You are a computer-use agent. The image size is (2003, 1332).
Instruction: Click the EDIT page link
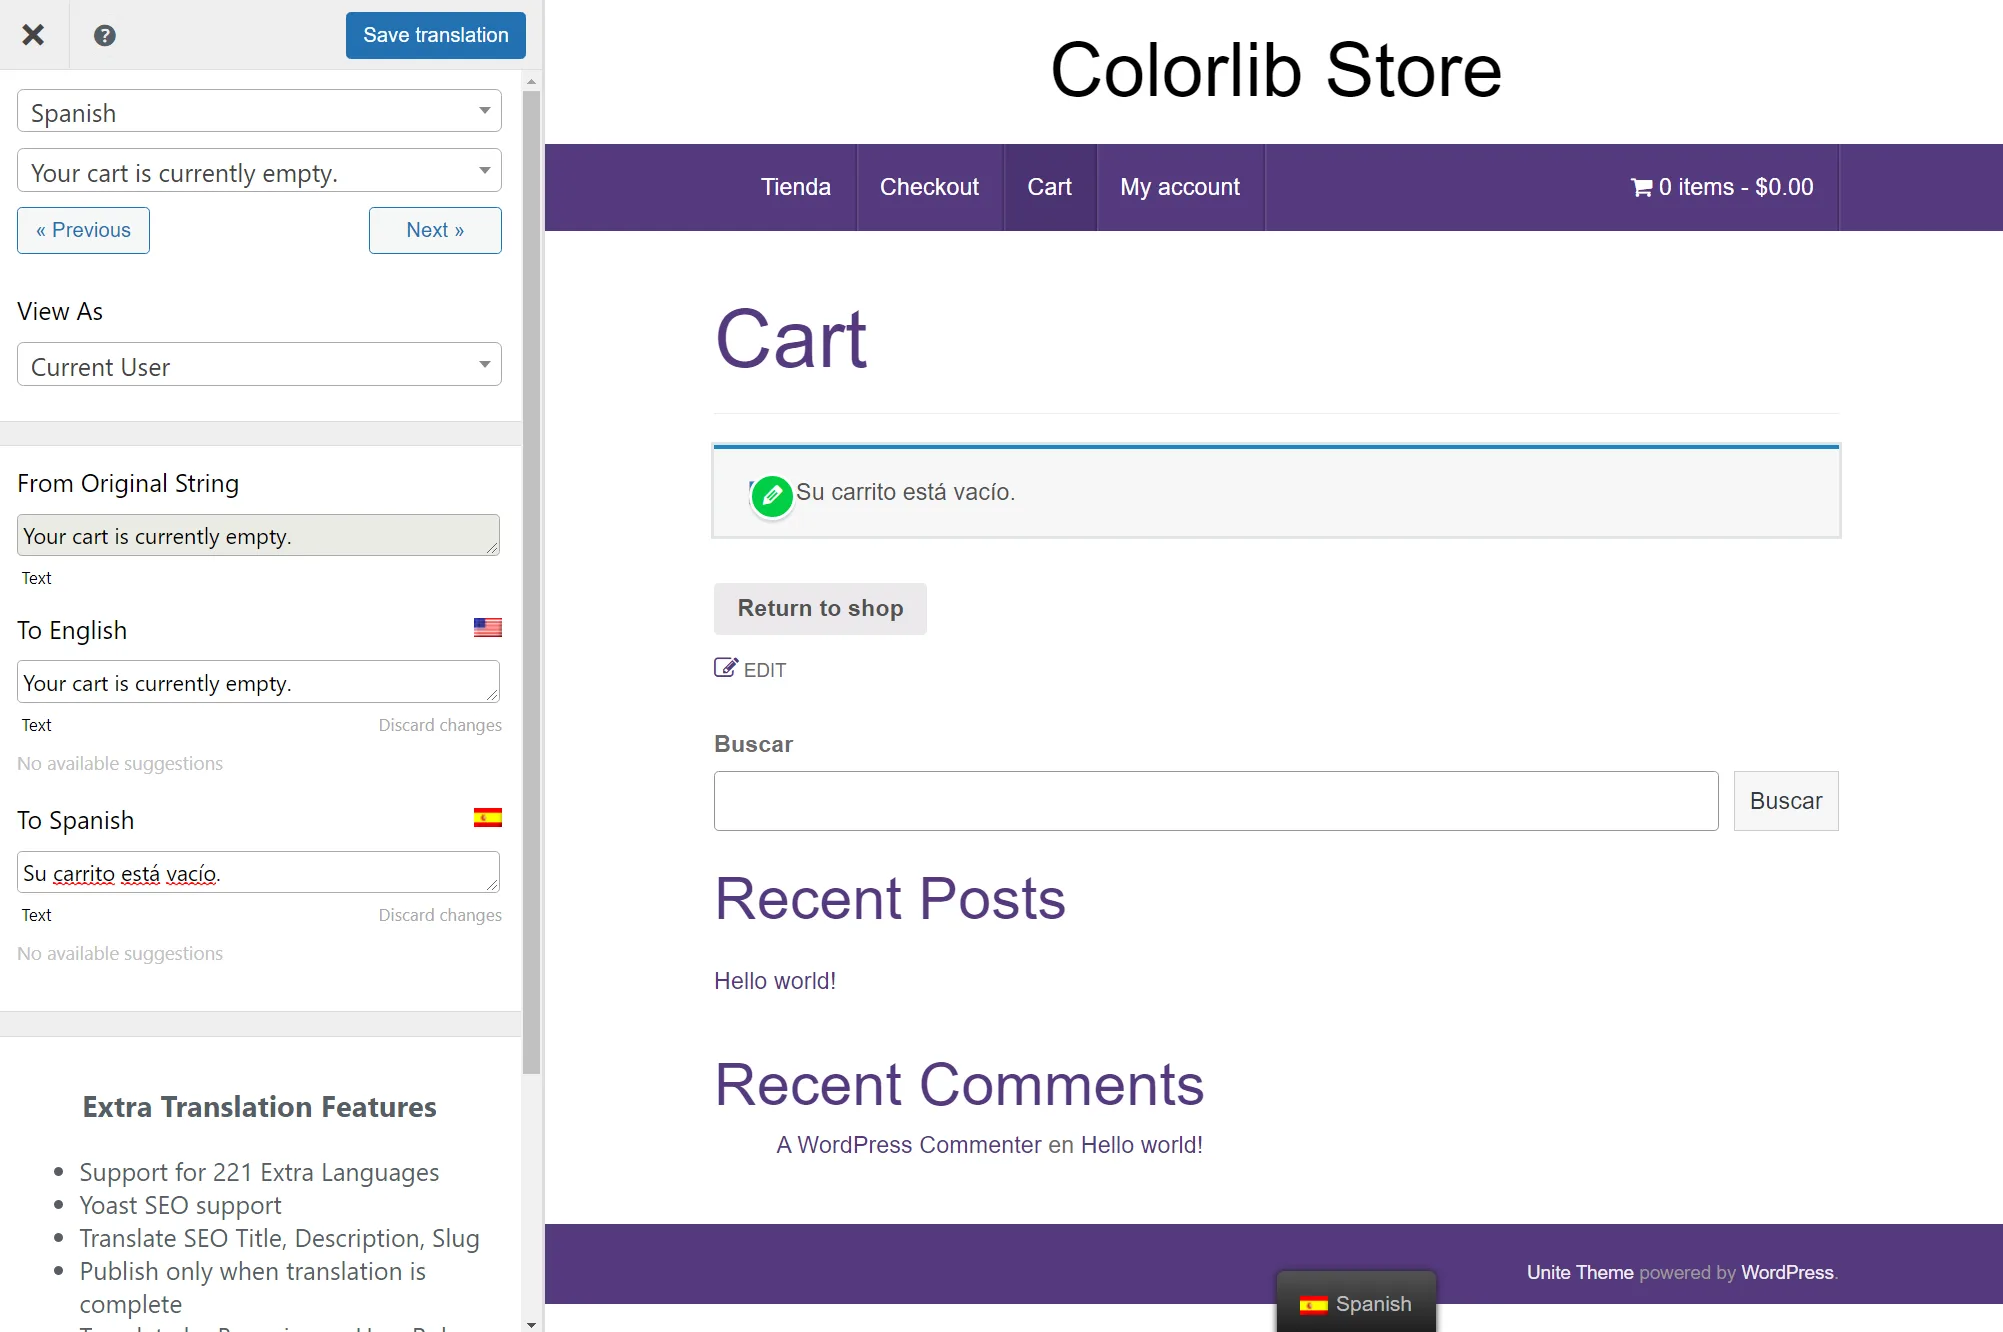tap(750, 669)
